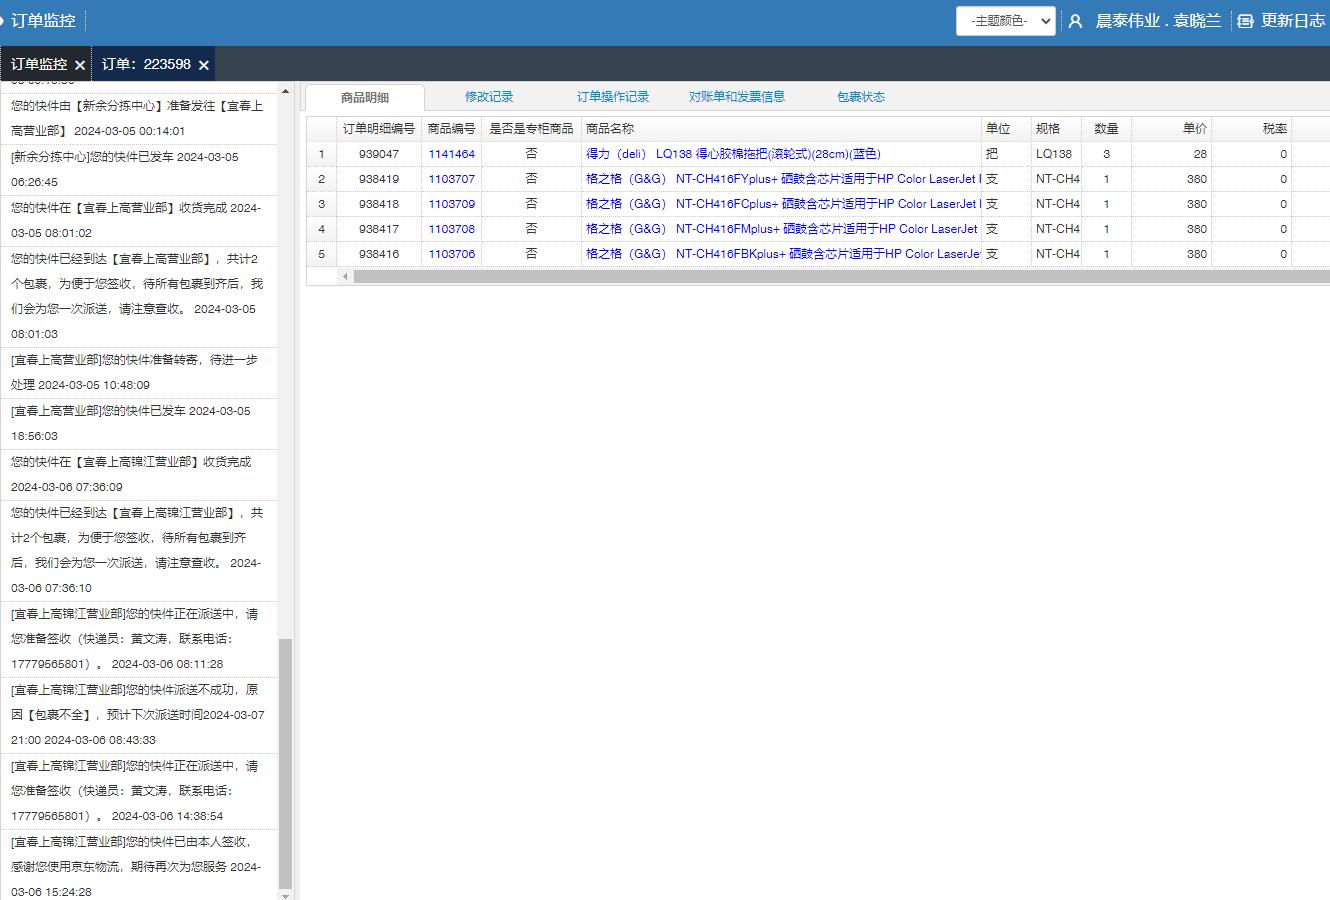Click the user avatar icon beside 晨泰伟业

pos(1075,21)
